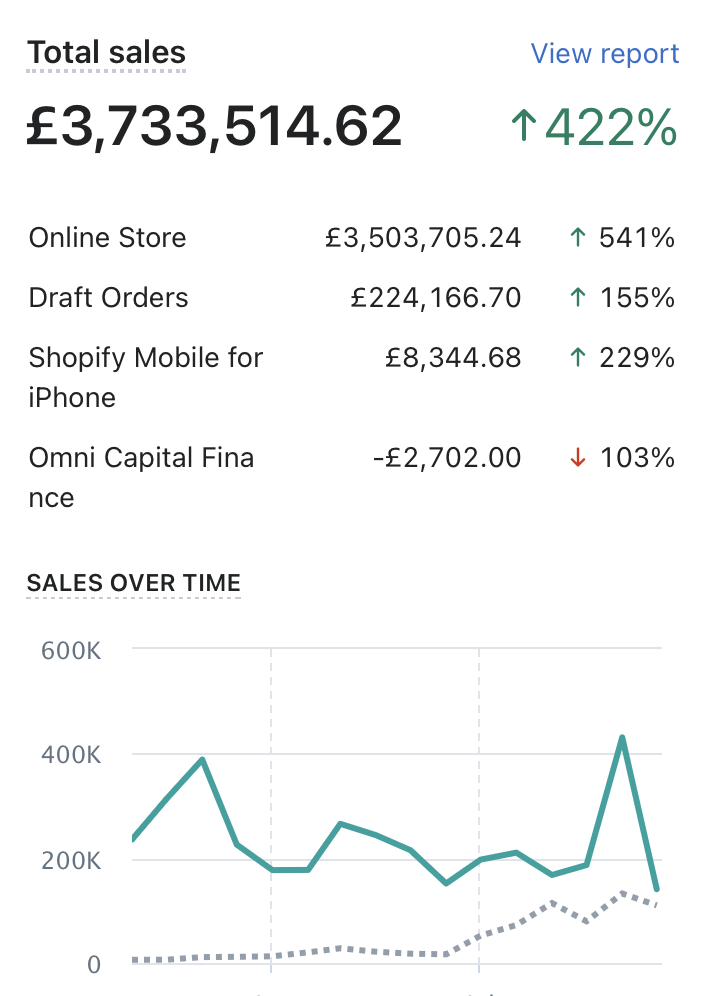
Task: Click the red down arrow beside 103%
Action: pos(576,458)
